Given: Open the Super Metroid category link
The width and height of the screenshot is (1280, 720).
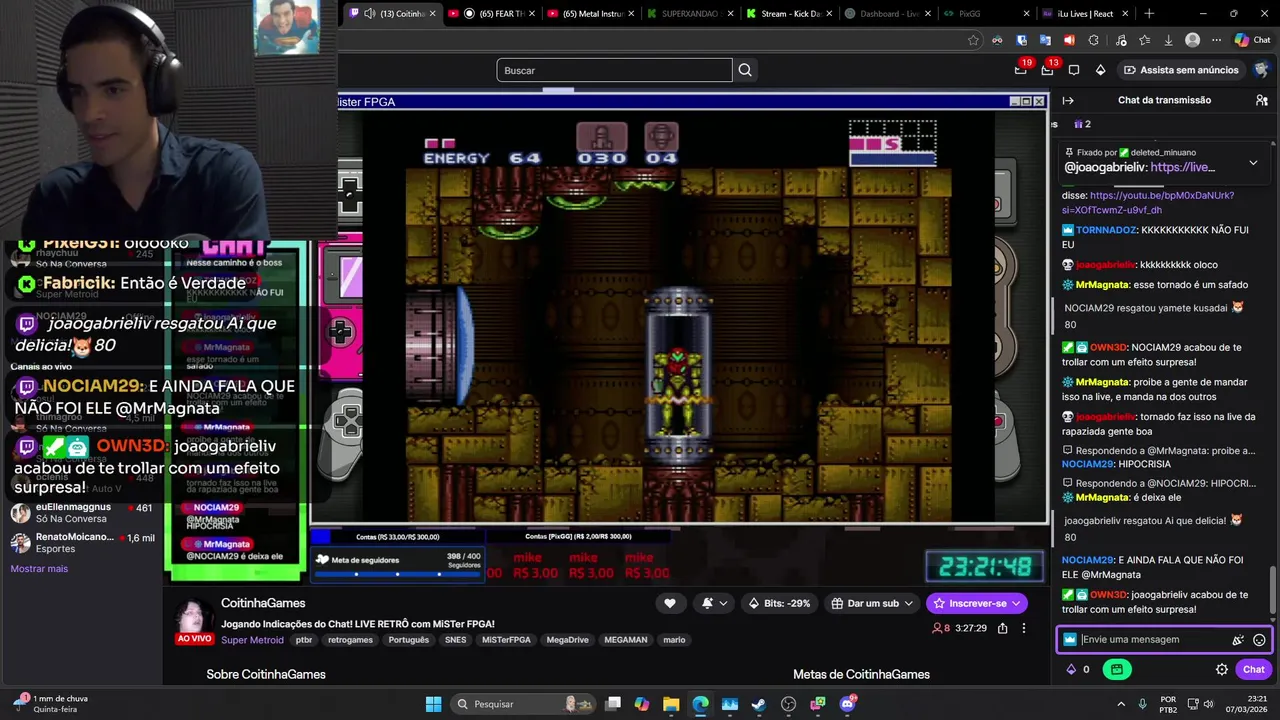Looking at the screenshot, I should 252,640.
